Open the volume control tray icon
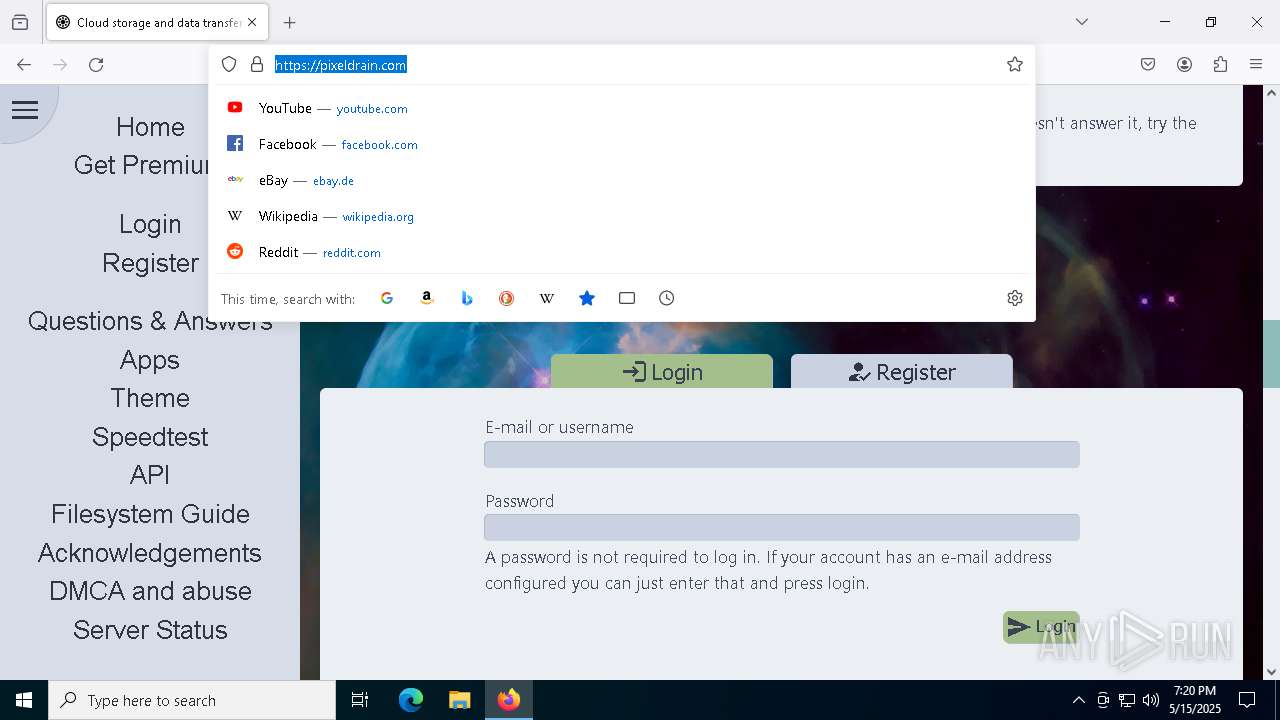Screen dimensions: 1280x720 tap(1151, 700)
